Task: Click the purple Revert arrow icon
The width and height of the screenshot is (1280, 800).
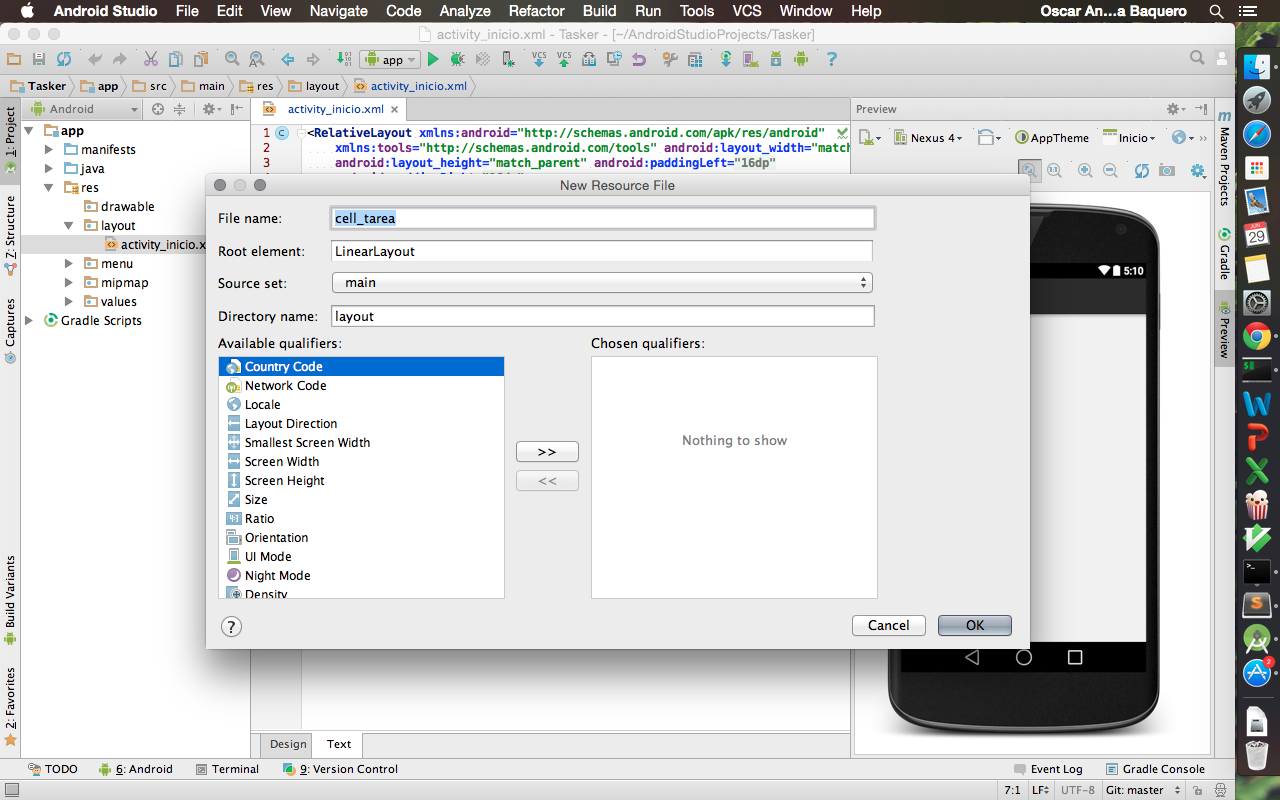Action: coord(639,60)
